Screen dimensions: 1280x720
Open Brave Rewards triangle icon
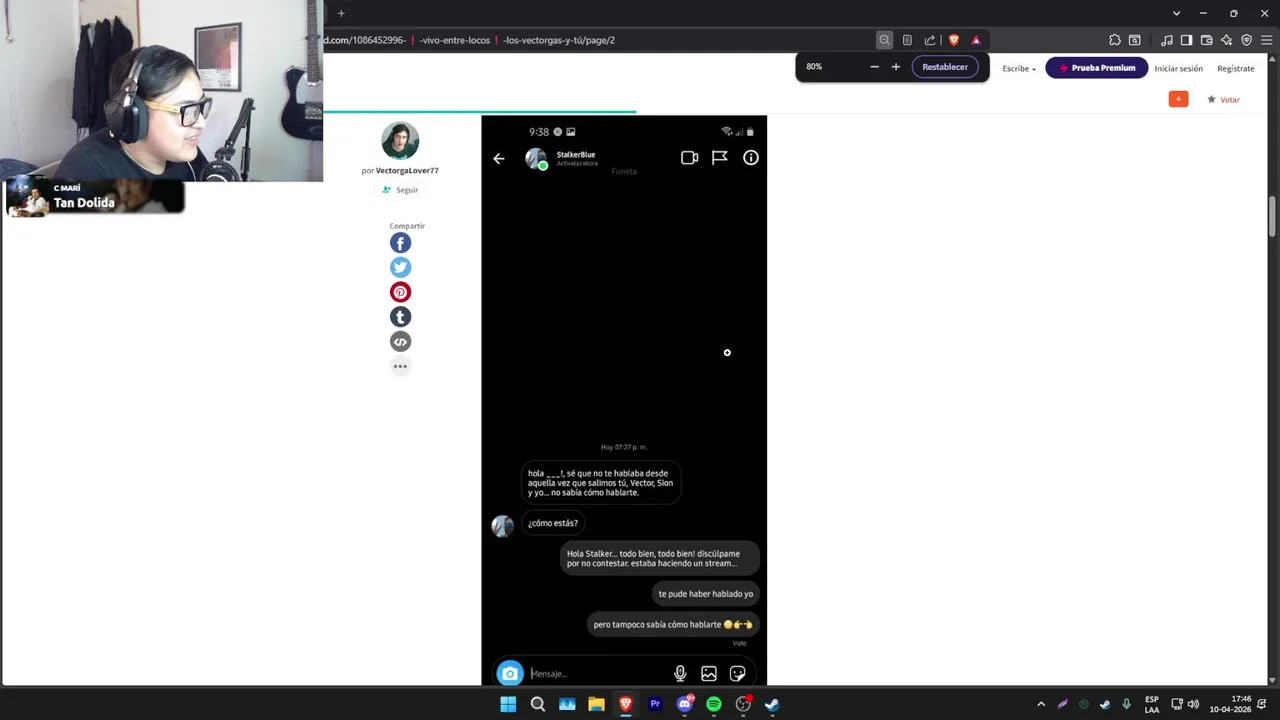click(x=976, y=40)
